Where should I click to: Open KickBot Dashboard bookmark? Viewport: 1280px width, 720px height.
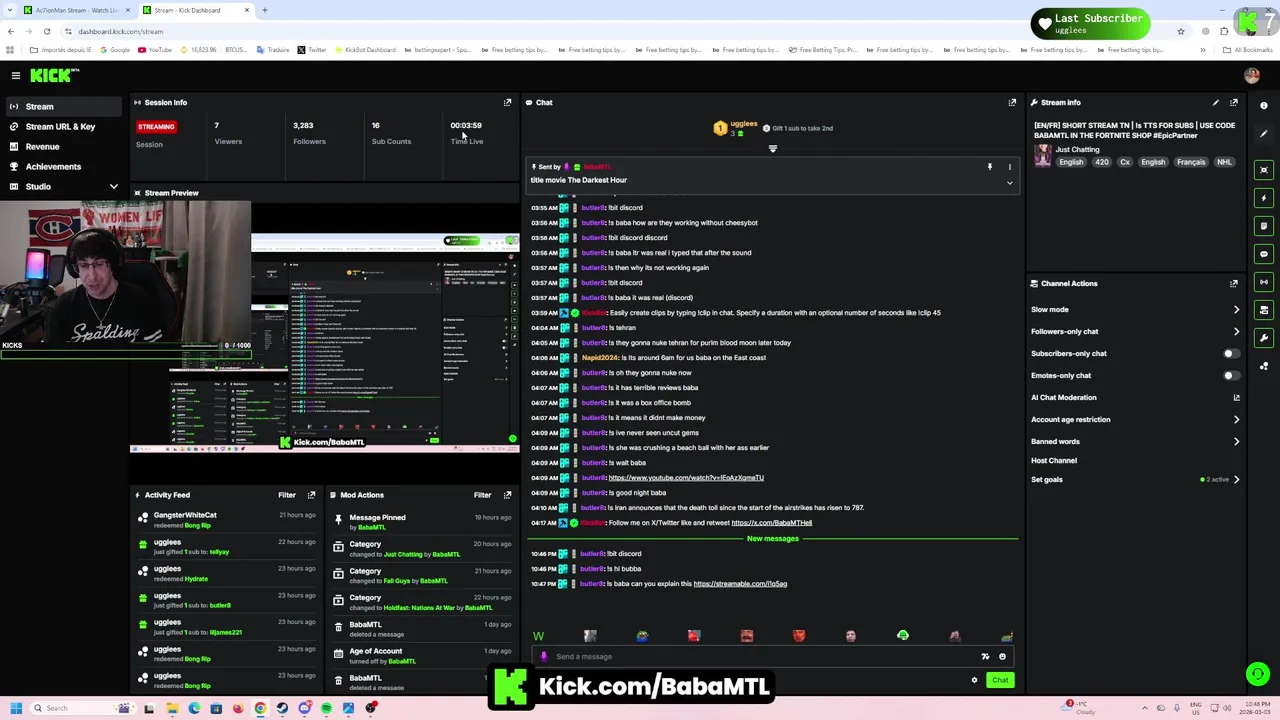click(x=365, y=50)
